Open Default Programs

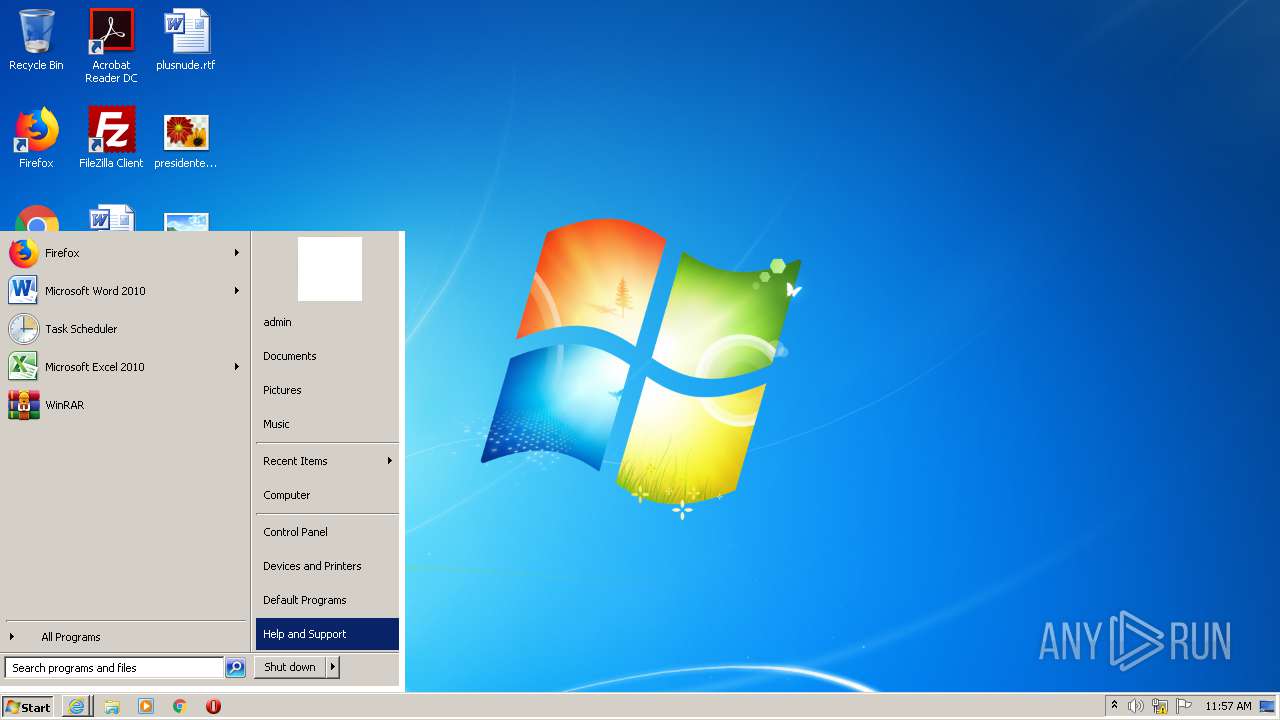[x=327, y=600]
